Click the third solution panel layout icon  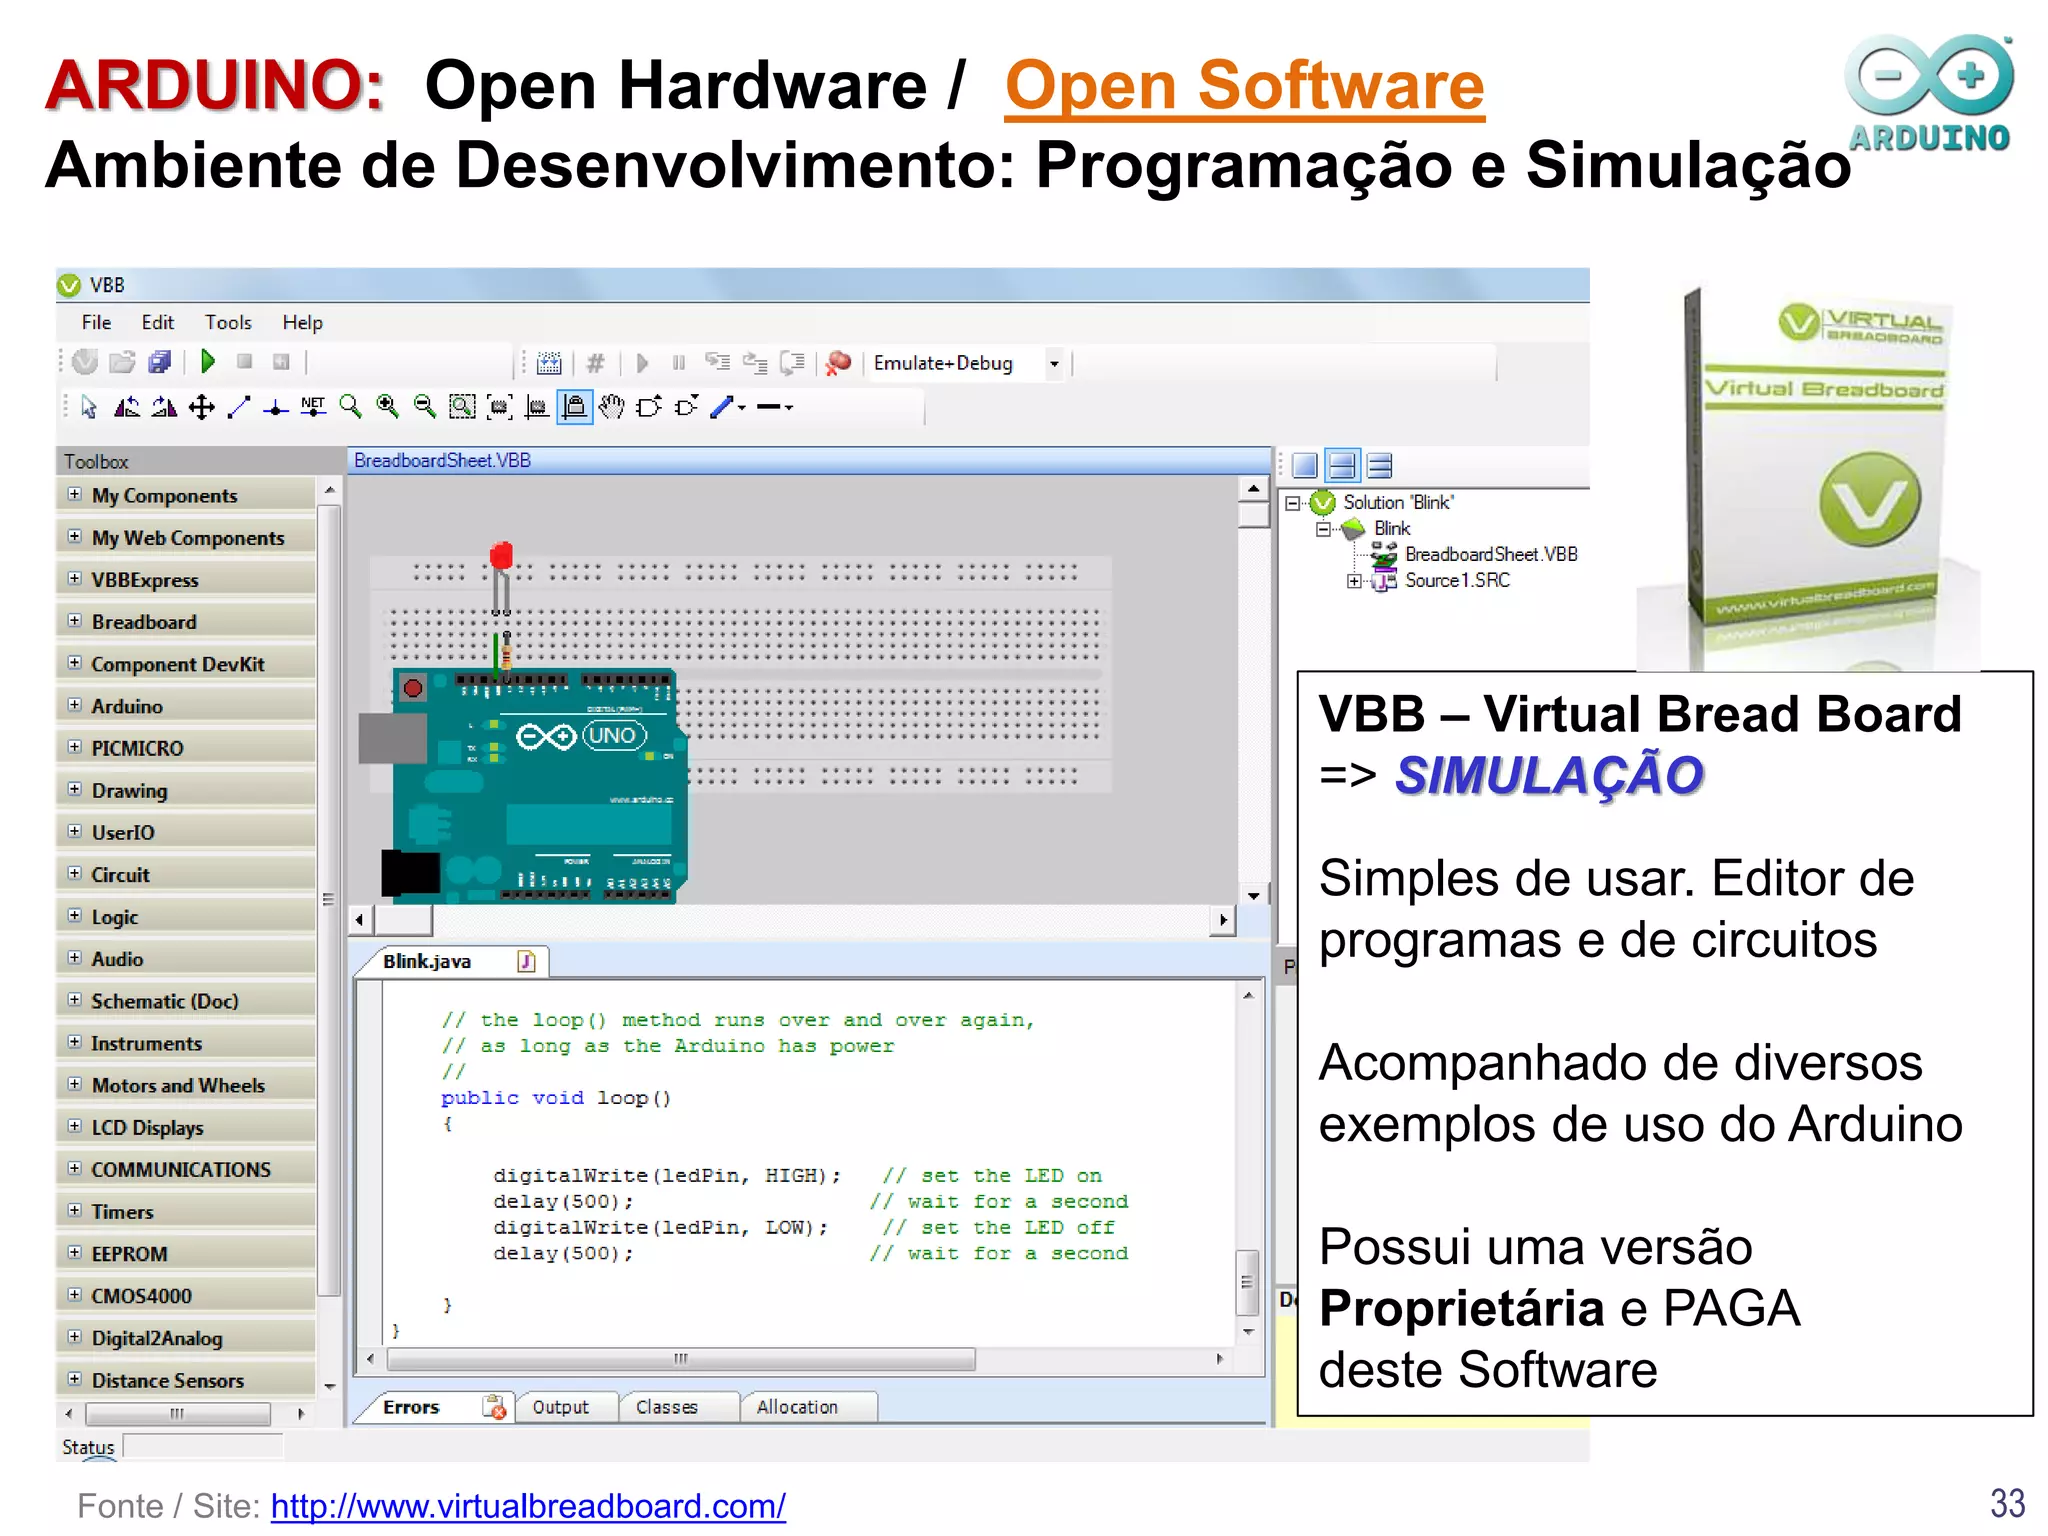[1380, 465]
